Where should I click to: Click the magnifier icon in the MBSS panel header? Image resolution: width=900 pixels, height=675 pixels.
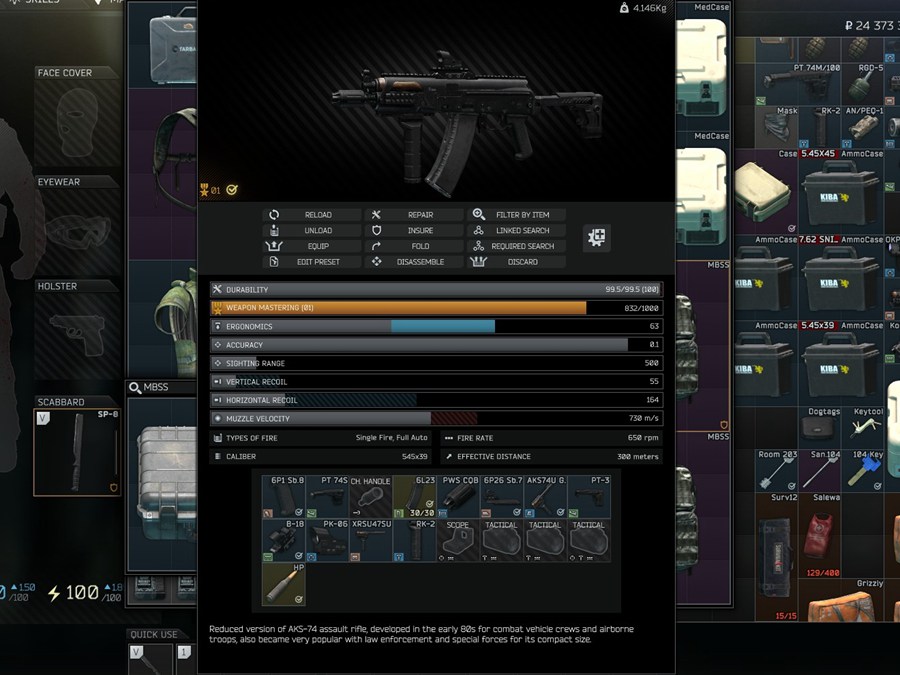pyautogui.click(x=135, y=388)
